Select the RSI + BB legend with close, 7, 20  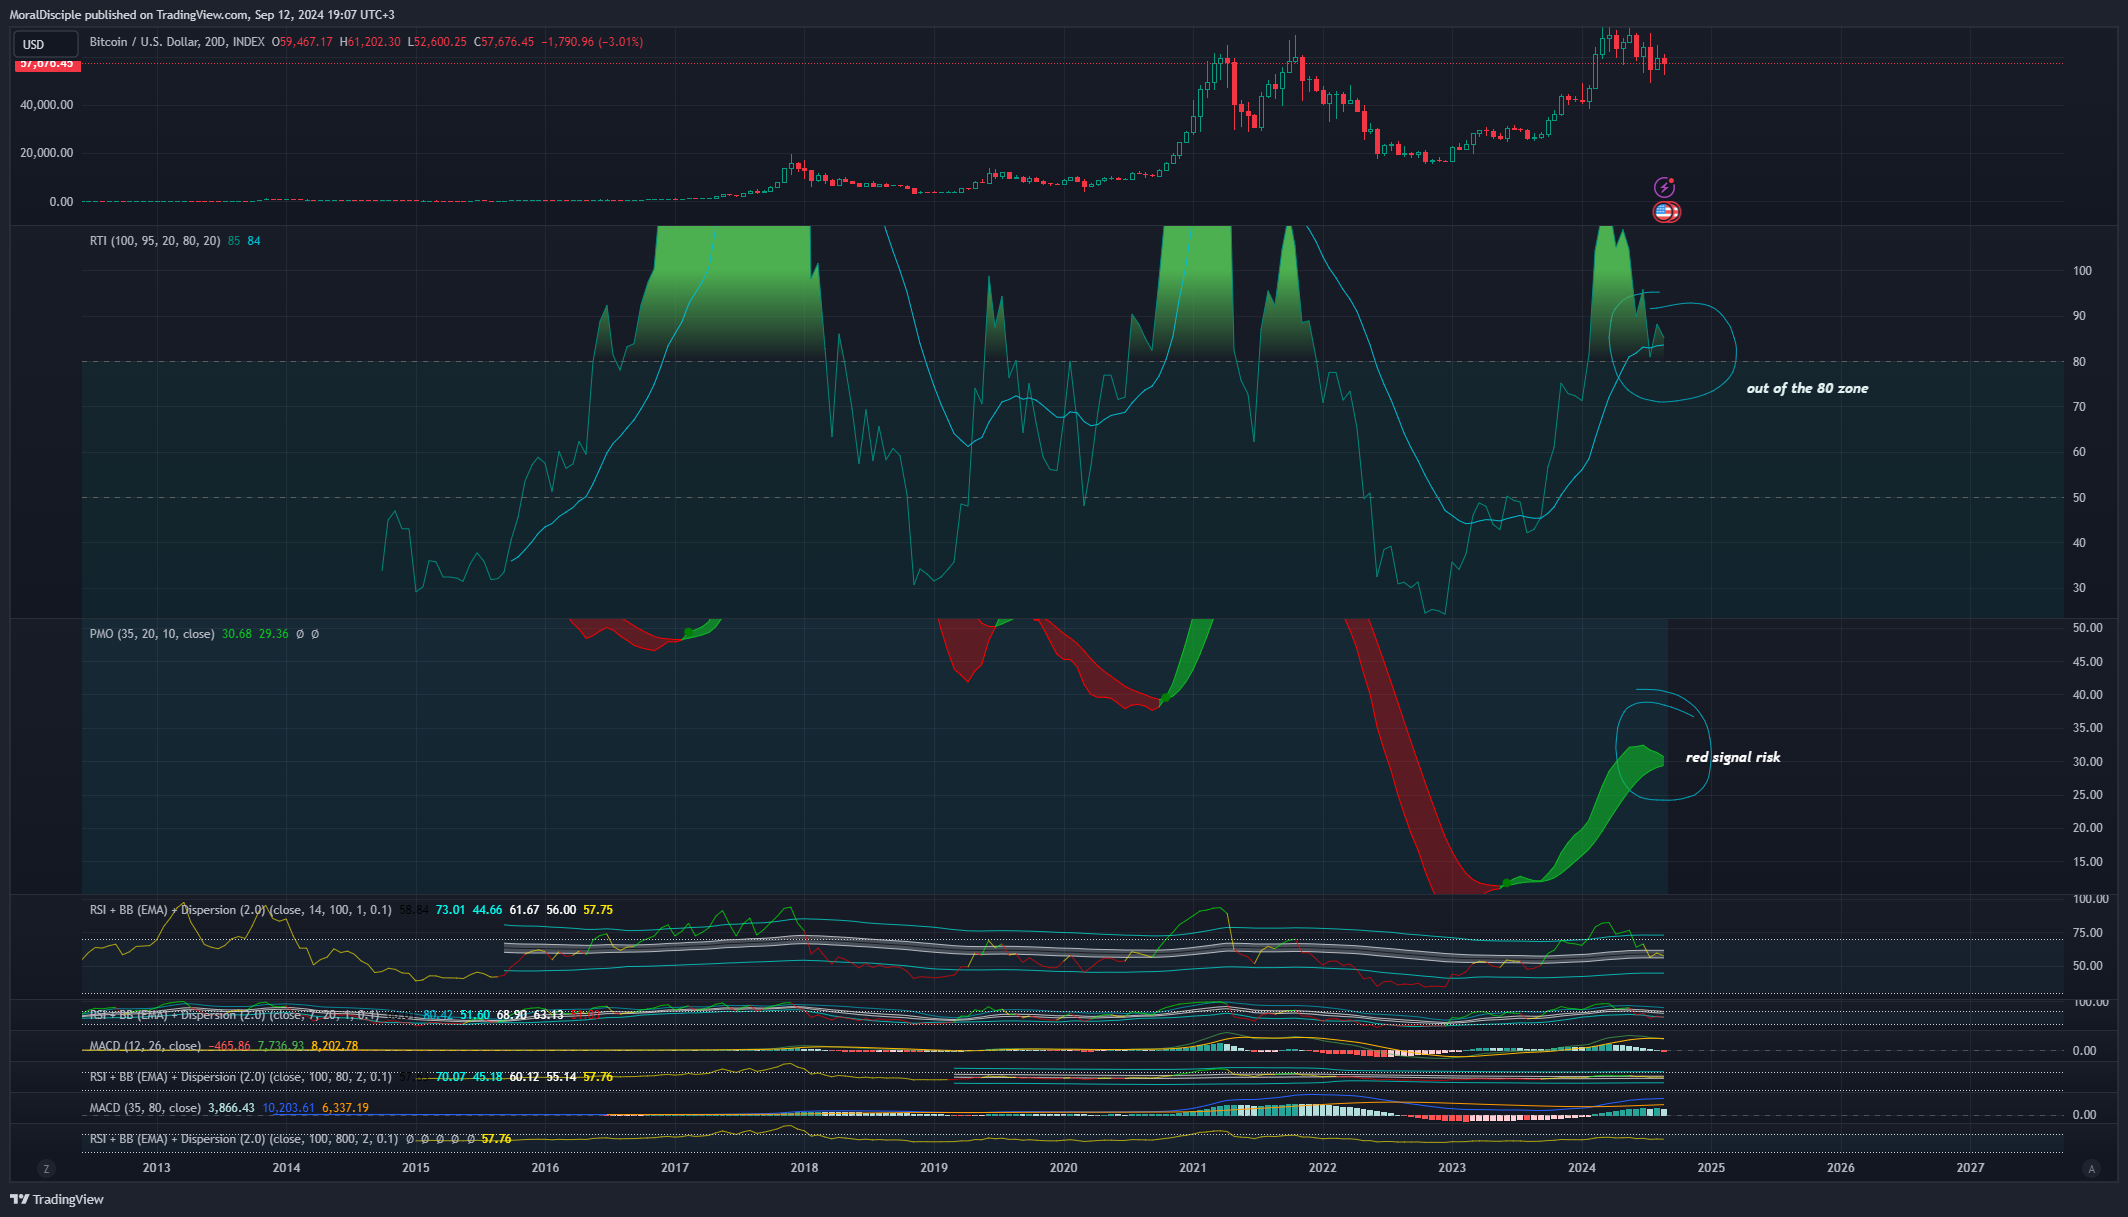[234, 1015]
